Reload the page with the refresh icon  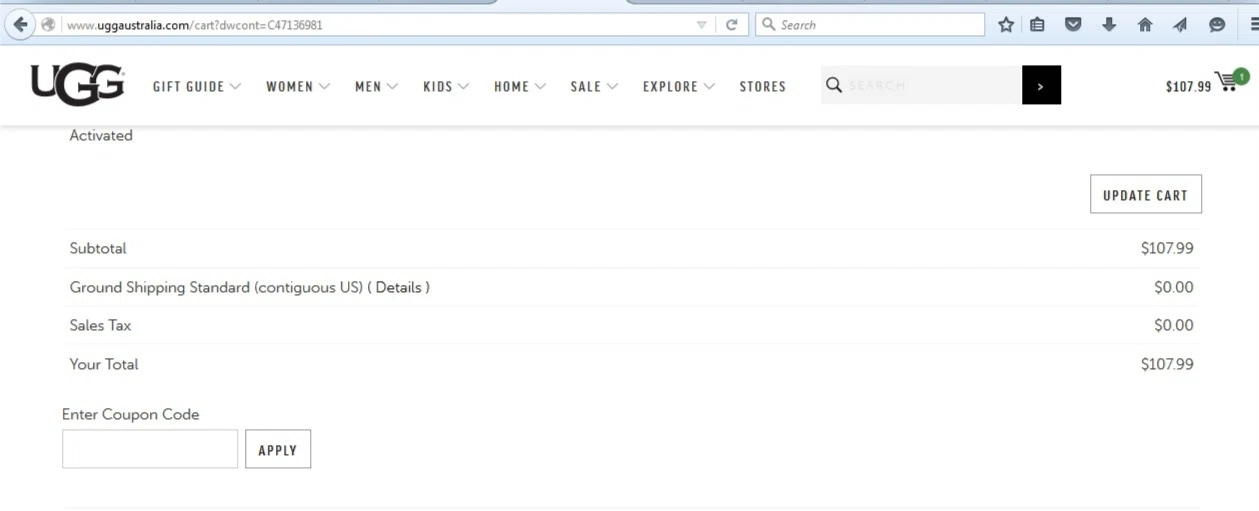click(731, 25)
